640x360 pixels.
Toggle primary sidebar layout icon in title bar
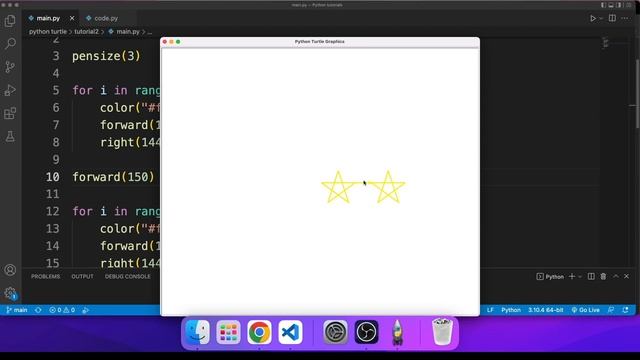click(603, 5)
